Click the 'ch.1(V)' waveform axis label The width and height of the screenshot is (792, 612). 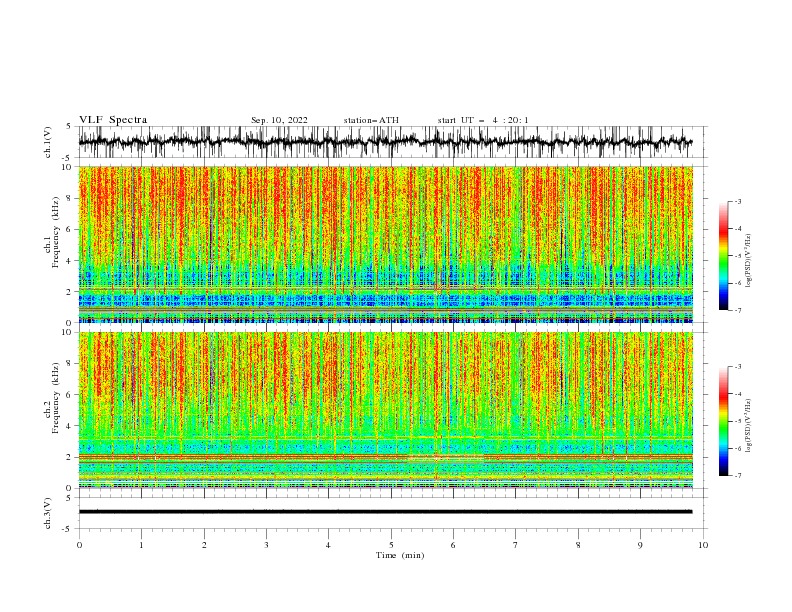point(48,142)
